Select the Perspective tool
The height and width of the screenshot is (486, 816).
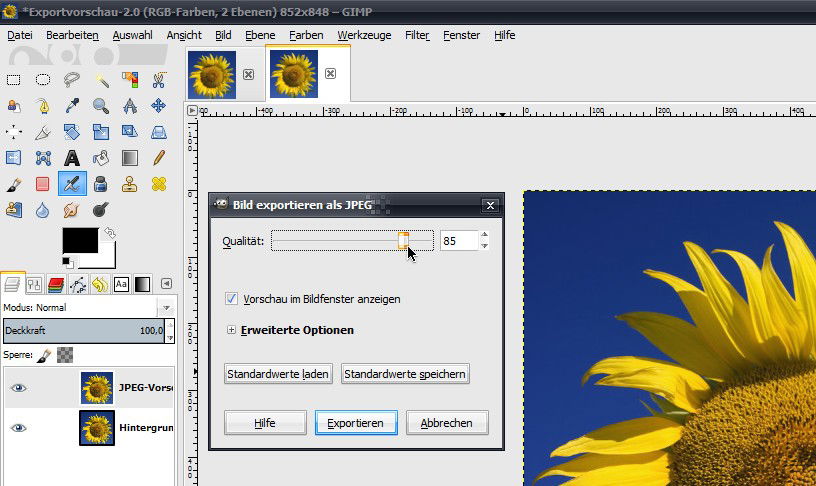tap(159, 132)
